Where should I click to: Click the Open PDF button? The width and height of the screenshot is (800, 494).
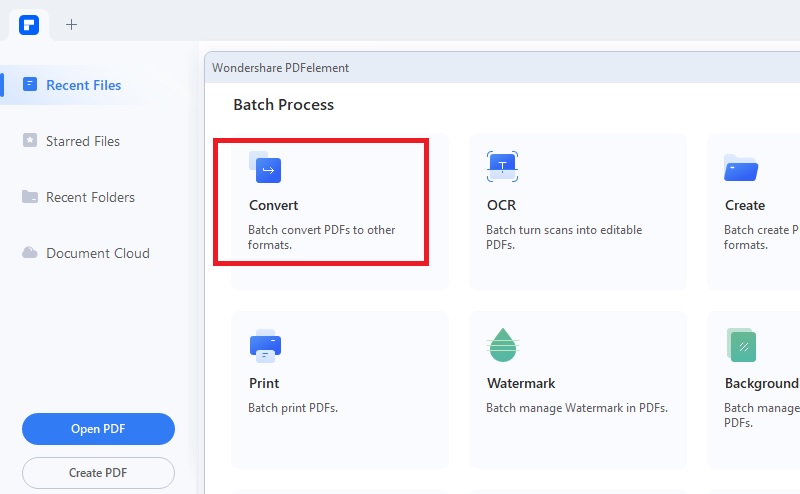click(98, 429)
